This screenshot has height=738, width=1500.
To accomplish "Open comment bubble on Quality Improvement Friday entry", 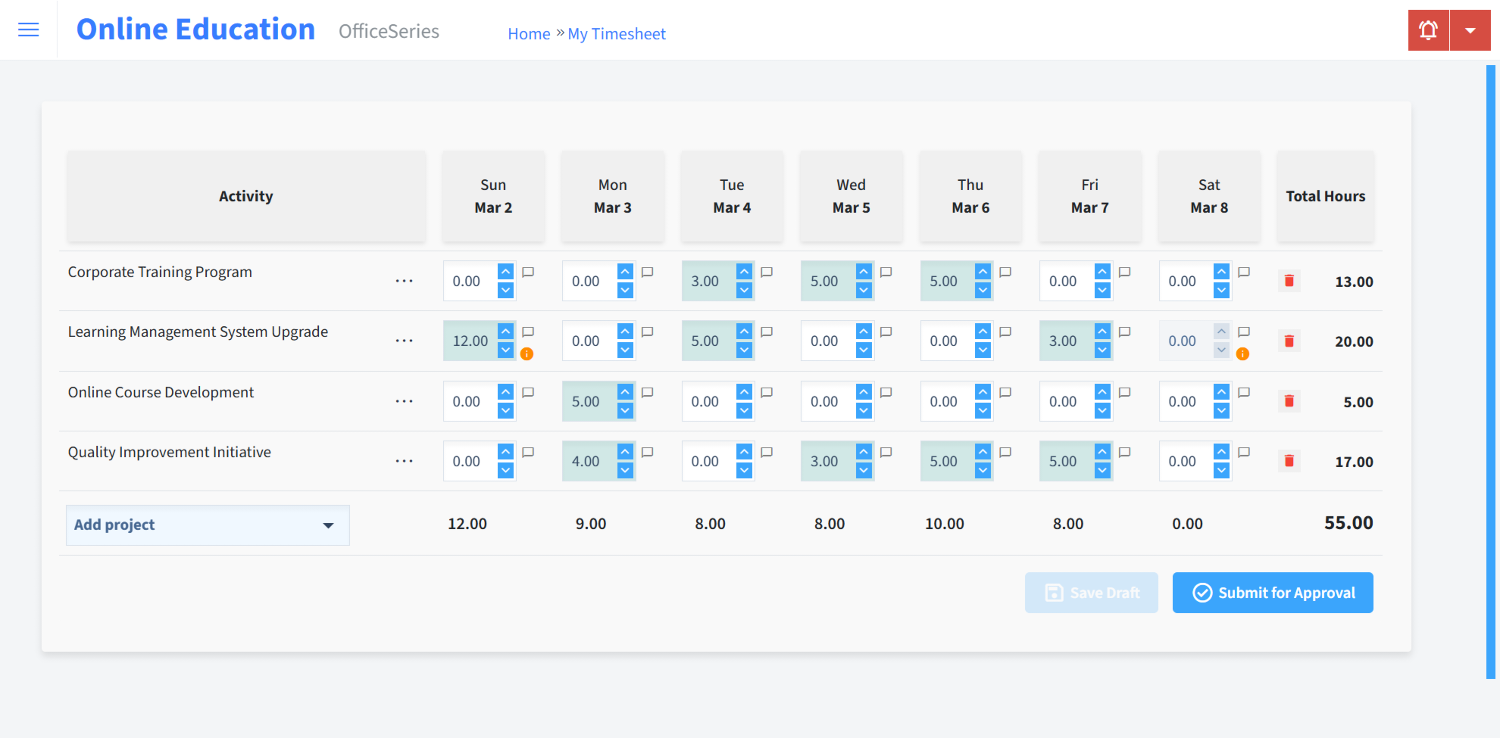I will 1124,451.
